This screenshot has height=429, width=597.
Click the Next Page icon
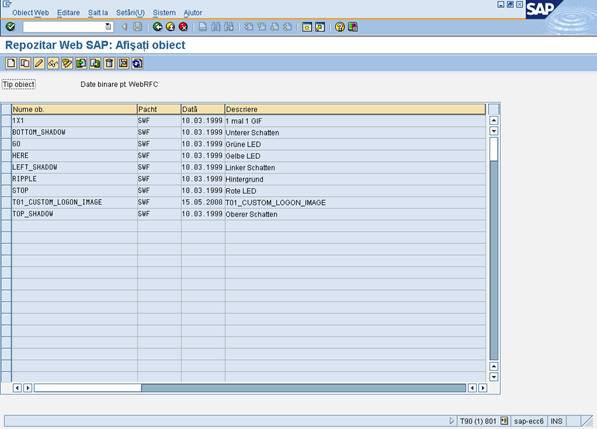275,27
